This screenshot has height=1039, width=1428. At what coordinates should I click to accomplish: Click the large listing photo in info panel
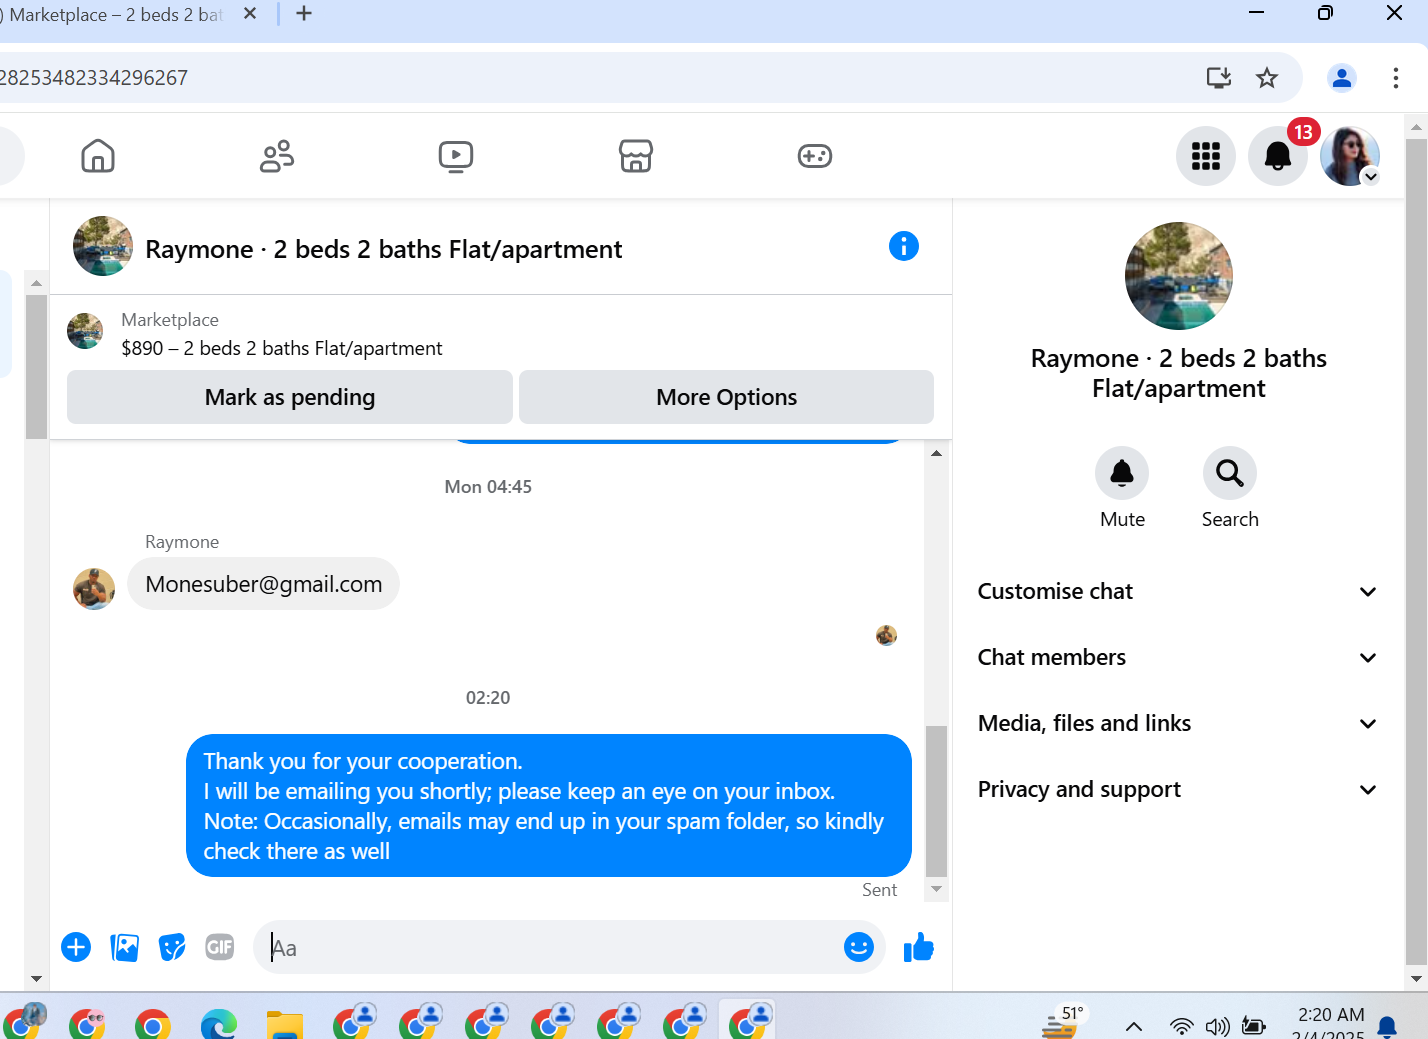point(1179,276)
